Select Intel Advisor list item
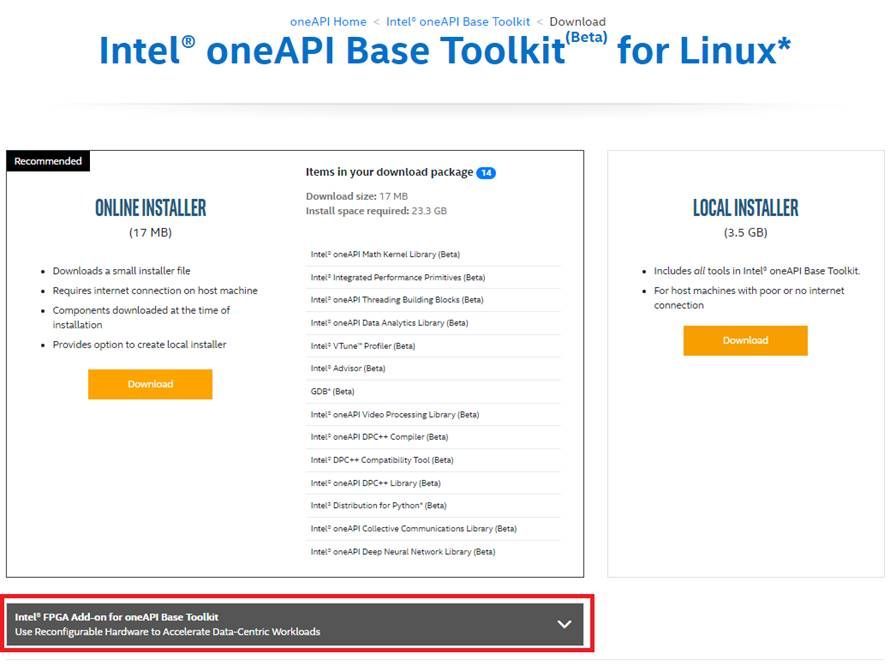 (347, 368)
